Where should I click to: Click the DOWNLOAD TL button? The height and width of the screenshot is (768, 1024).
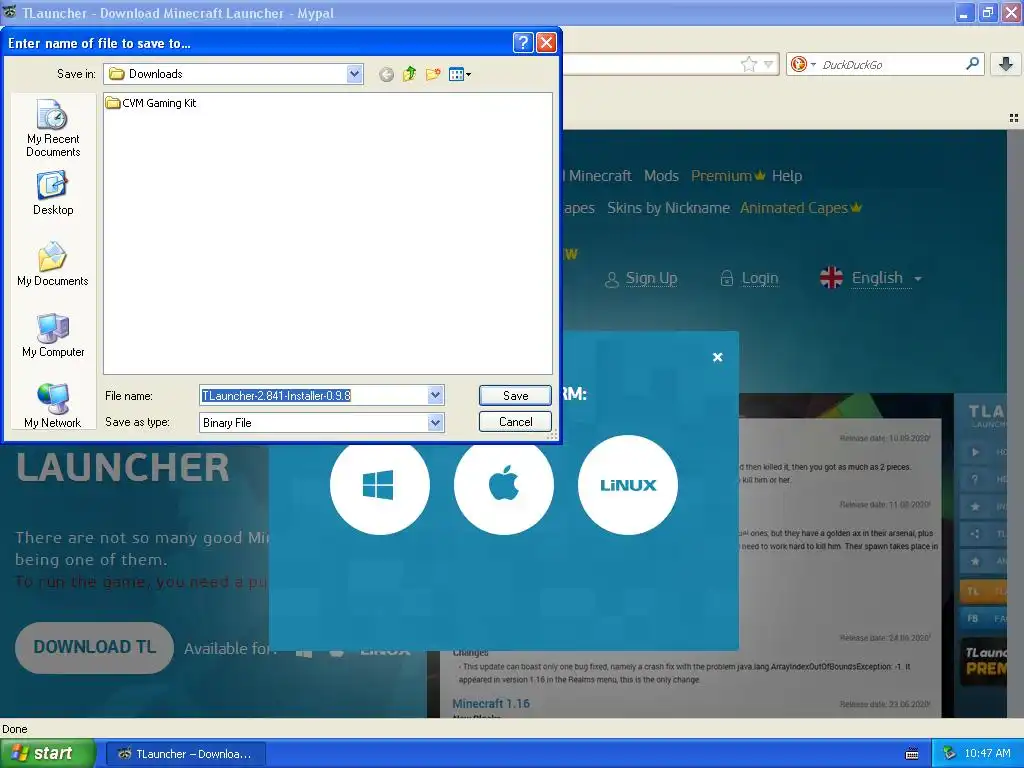(x=95, y=647)
